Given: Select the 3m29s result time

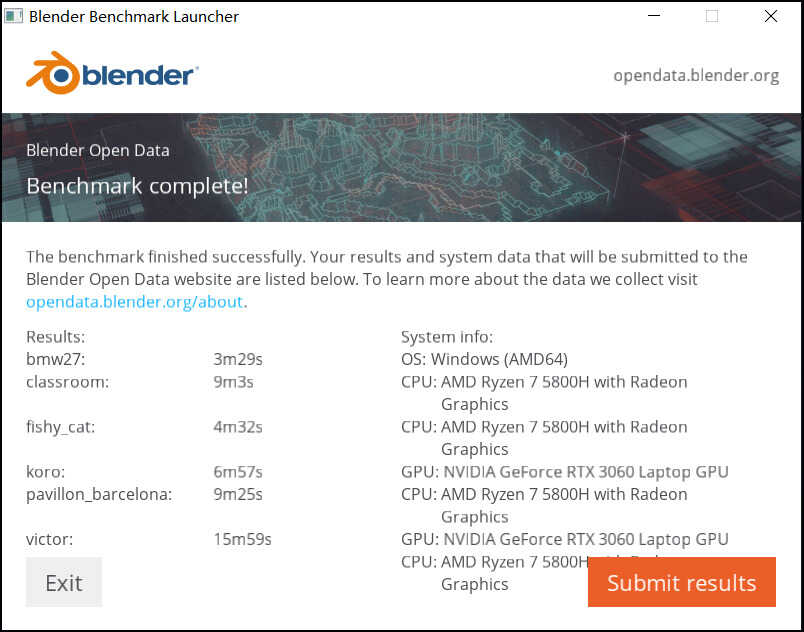Looking at the screenshot, I should (x=238, y=359).
